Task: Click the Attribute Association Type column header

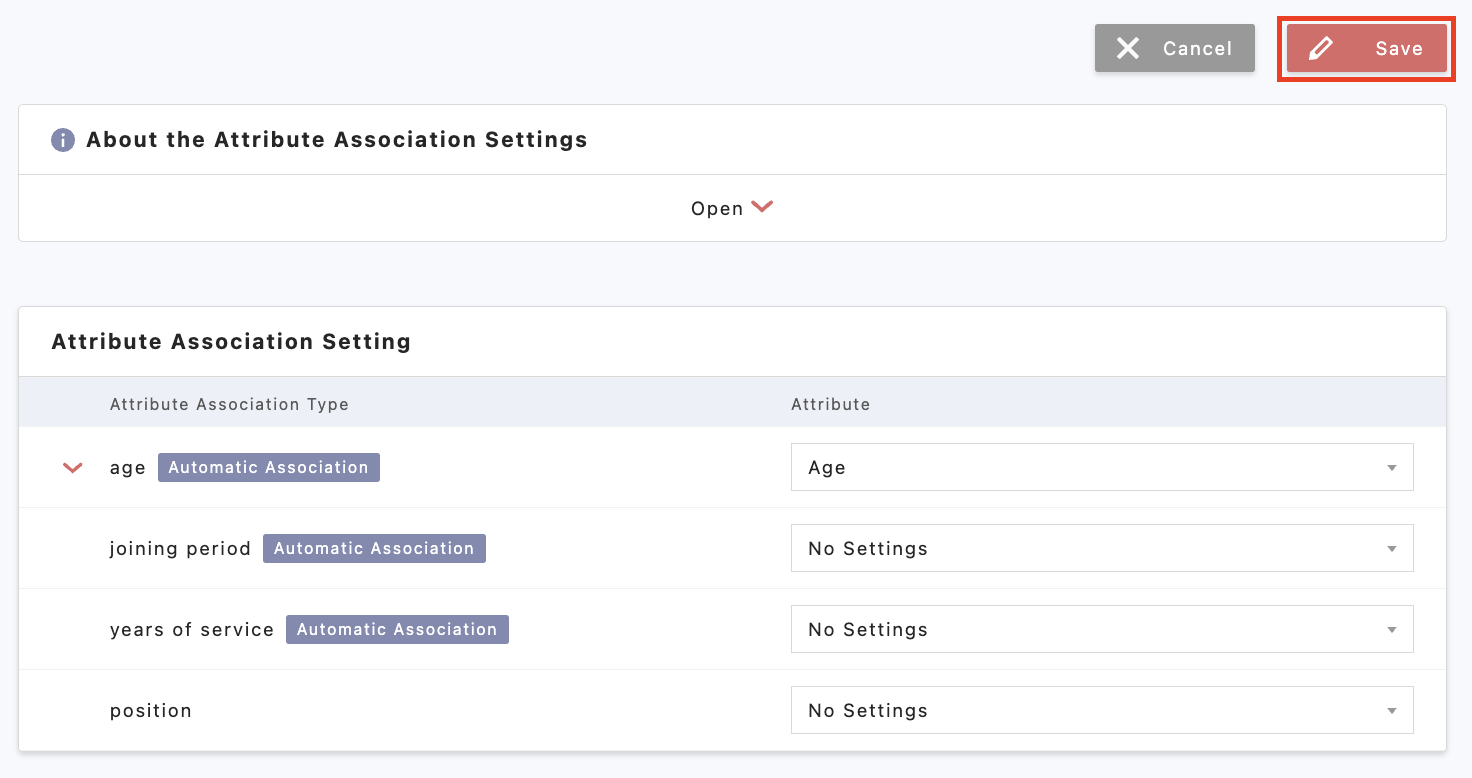Action: (229, 405)
